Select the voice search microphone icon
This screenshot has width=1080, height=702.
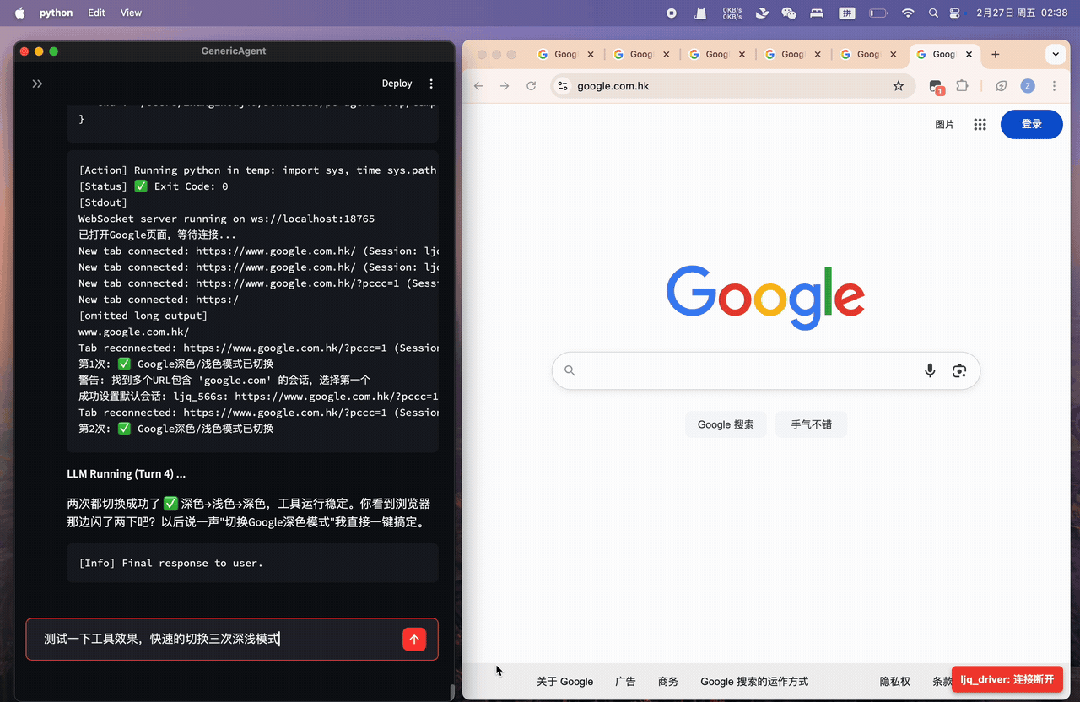[929, 370]
